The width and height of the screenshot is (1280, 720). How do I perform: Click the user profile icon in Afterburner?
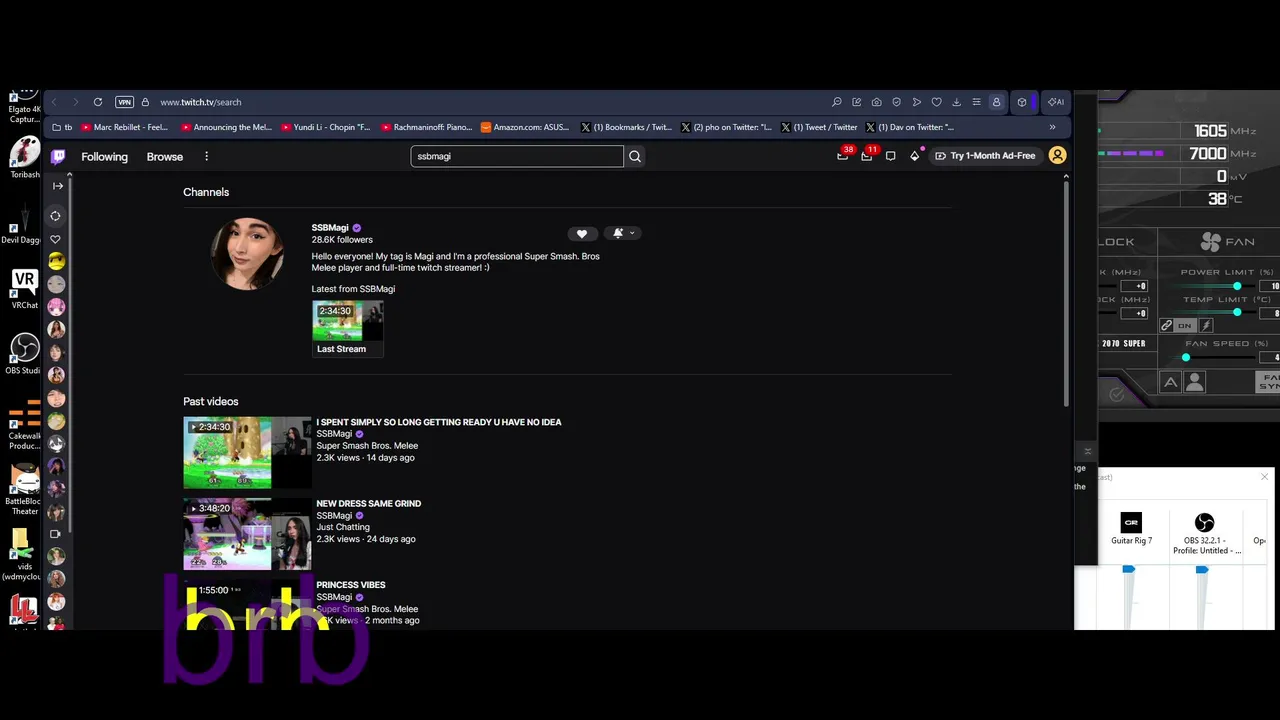tap(1194, 382)
